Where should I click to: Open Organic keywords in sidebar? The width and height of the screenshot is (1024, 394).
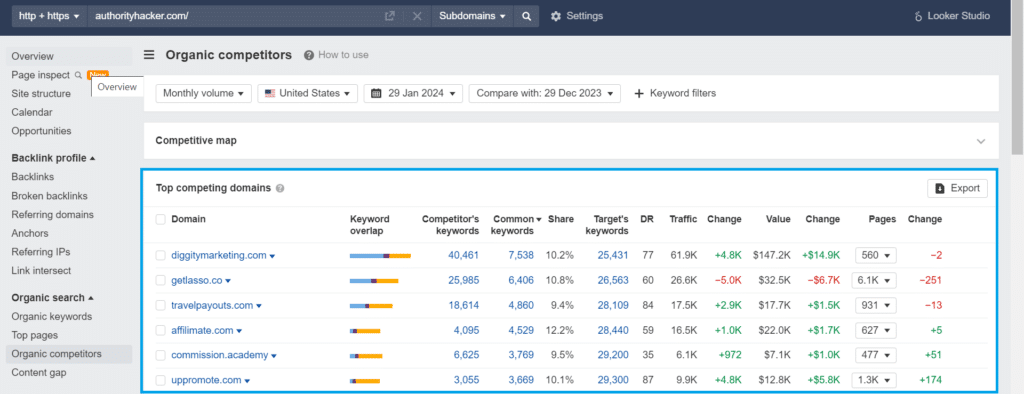click(52, 316)
